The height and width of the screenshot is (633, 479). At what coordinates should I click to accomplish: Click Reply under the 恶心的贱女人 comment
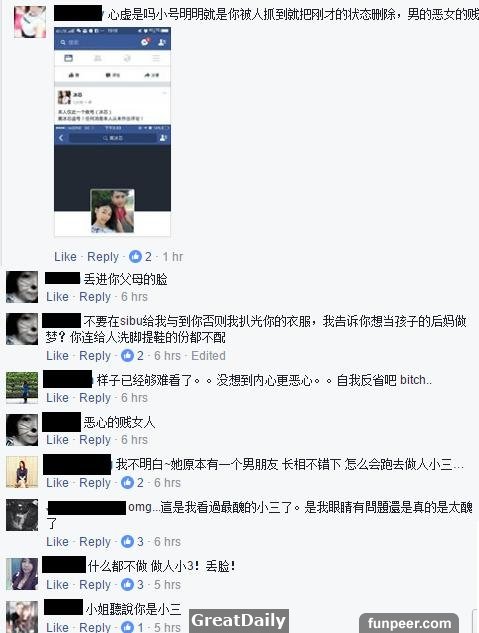point(95,440)
